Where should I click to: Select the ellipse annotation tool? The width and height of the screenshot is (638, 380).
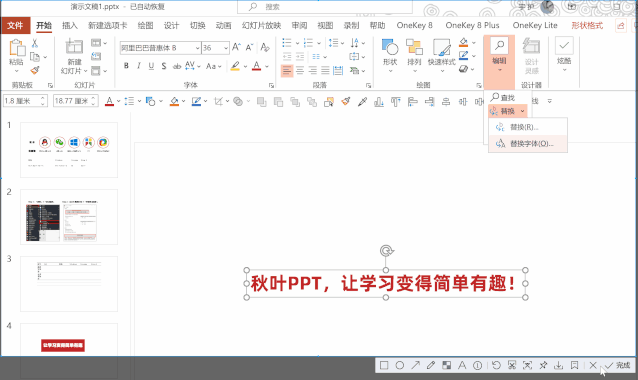[400, 365]
